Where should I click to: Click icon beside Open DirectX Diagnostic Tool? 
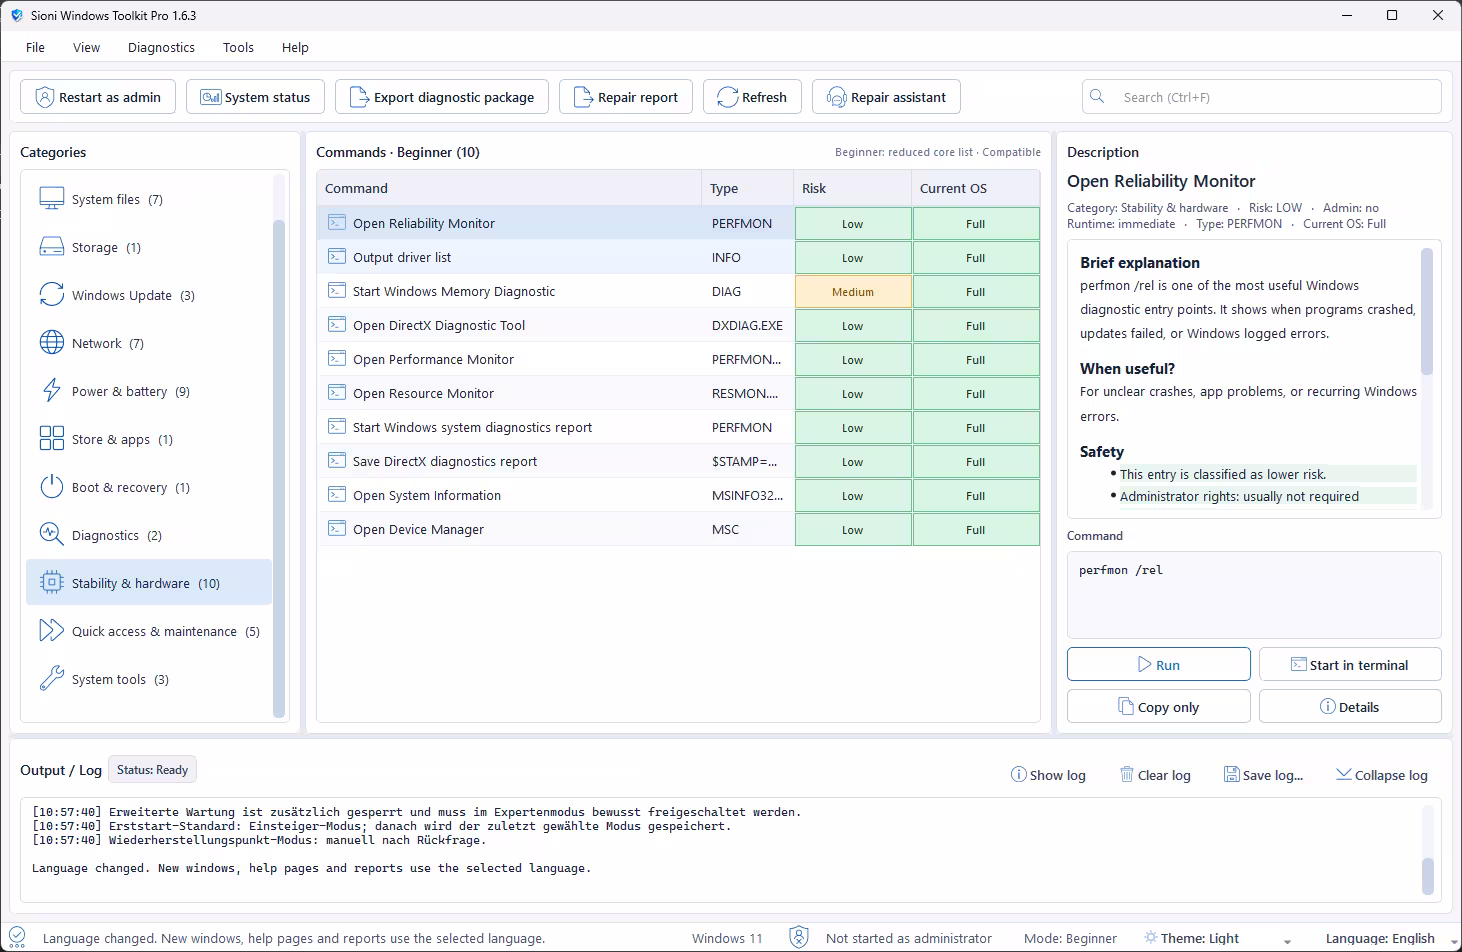(336, 325)
